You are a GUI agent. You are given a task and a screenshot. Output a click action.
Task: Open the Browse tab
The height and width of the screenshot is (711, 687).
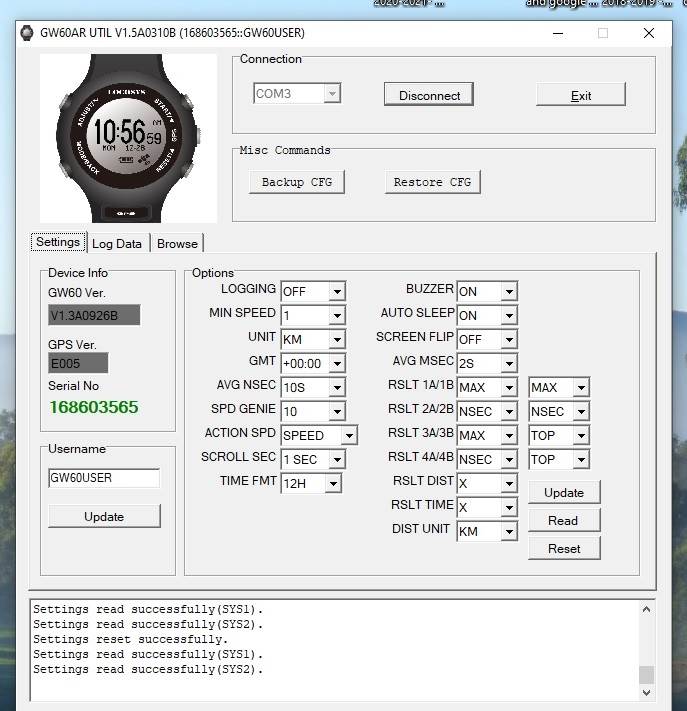(x=177, y=243)
